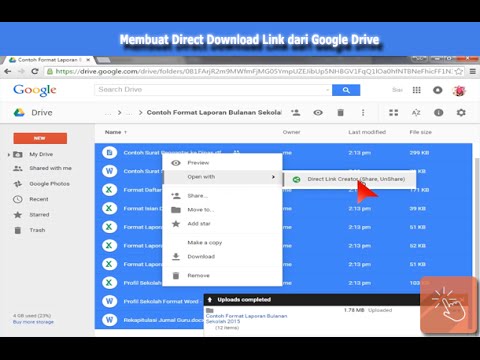The width and height of the screenshot is (480, 360).
Task: Choose Move to... in the context menu
Action: (x=222, y=210)
